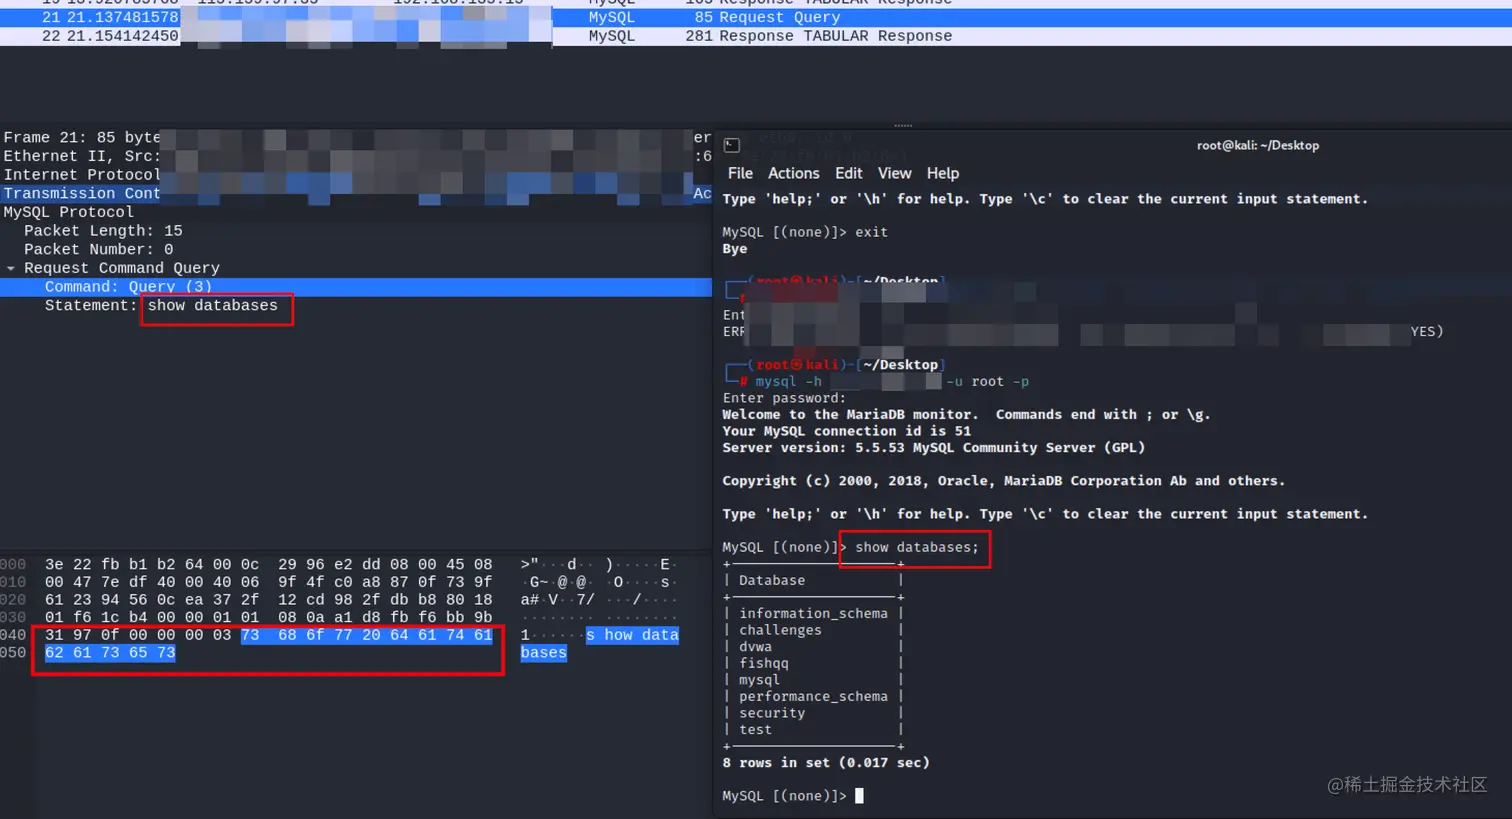
Task: Click ASCII text 'bases' in byte pane
Action: point(543,653)
